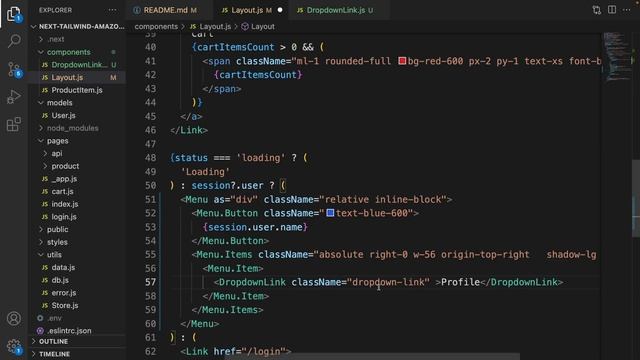Open editor more actions menu
640x360 pixels.
[x=627, y=10]
